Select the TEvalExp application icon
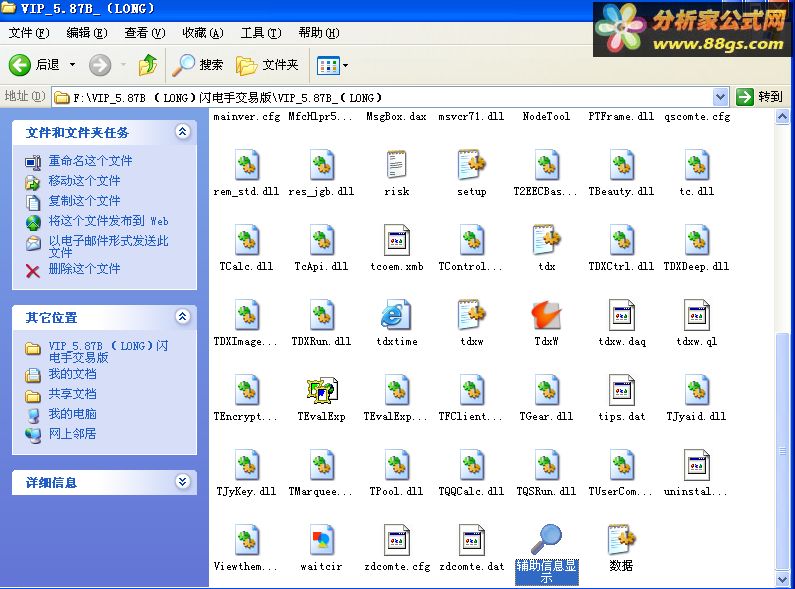795x589 pixels. click(322, 390)
